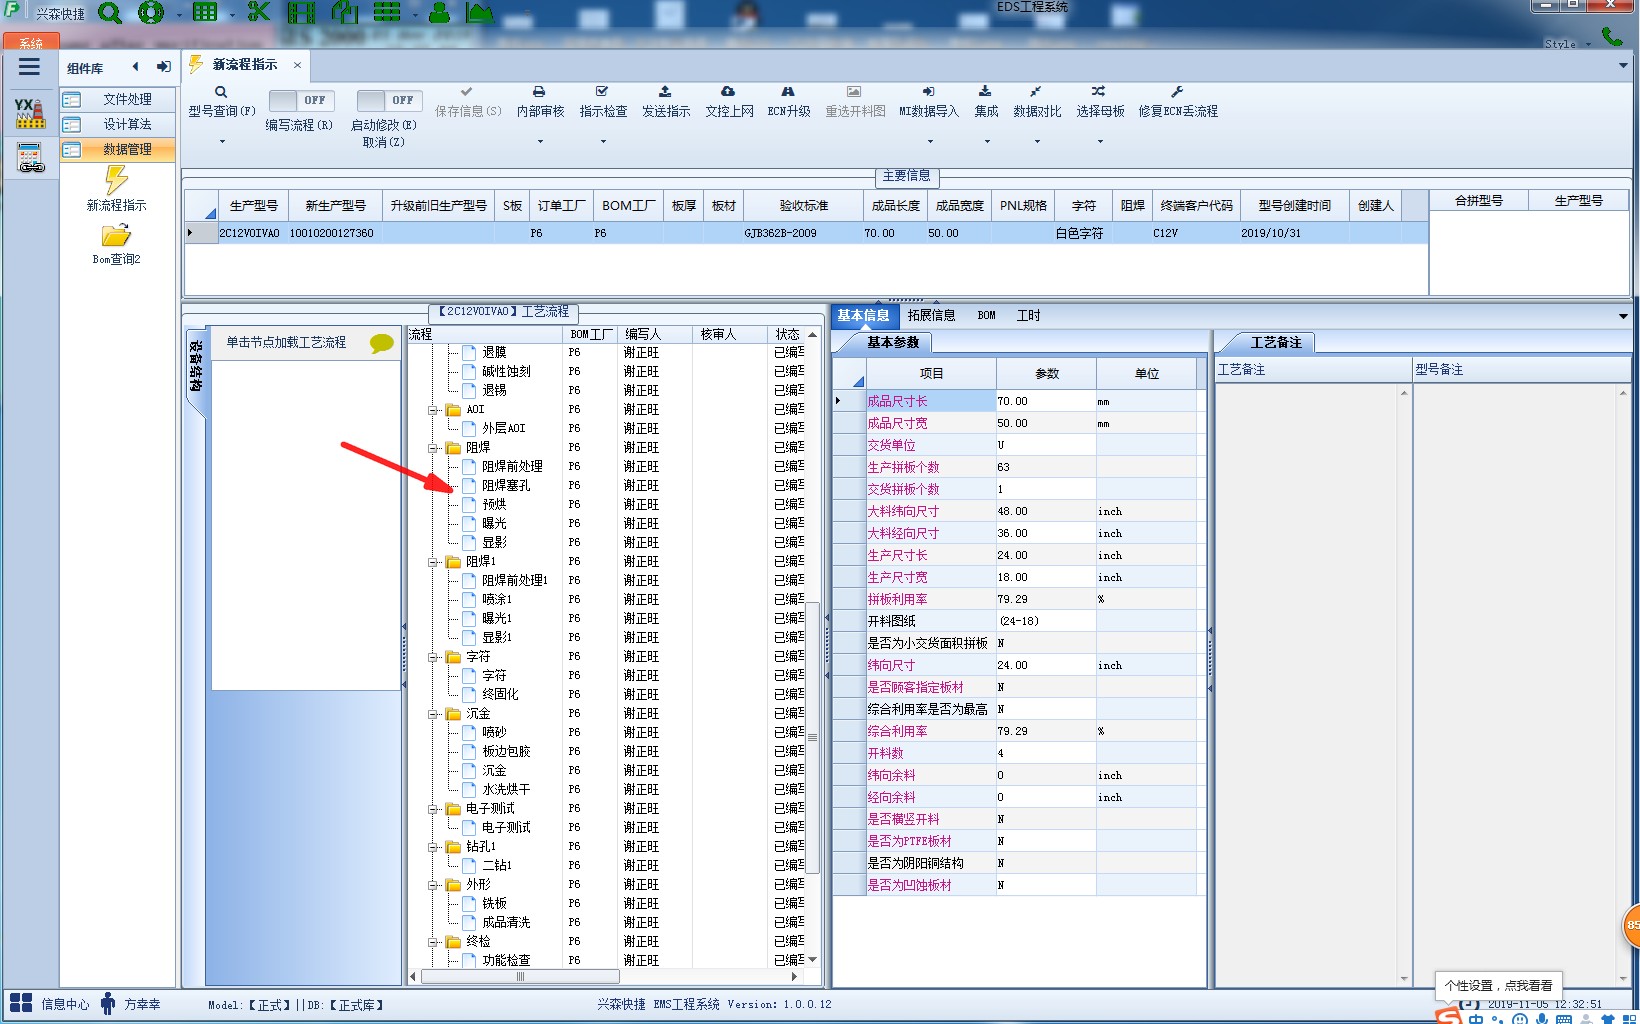Open dropdown arrow under 内部审核
The height and width of the screenshot is (1024, 1640).
540,141
